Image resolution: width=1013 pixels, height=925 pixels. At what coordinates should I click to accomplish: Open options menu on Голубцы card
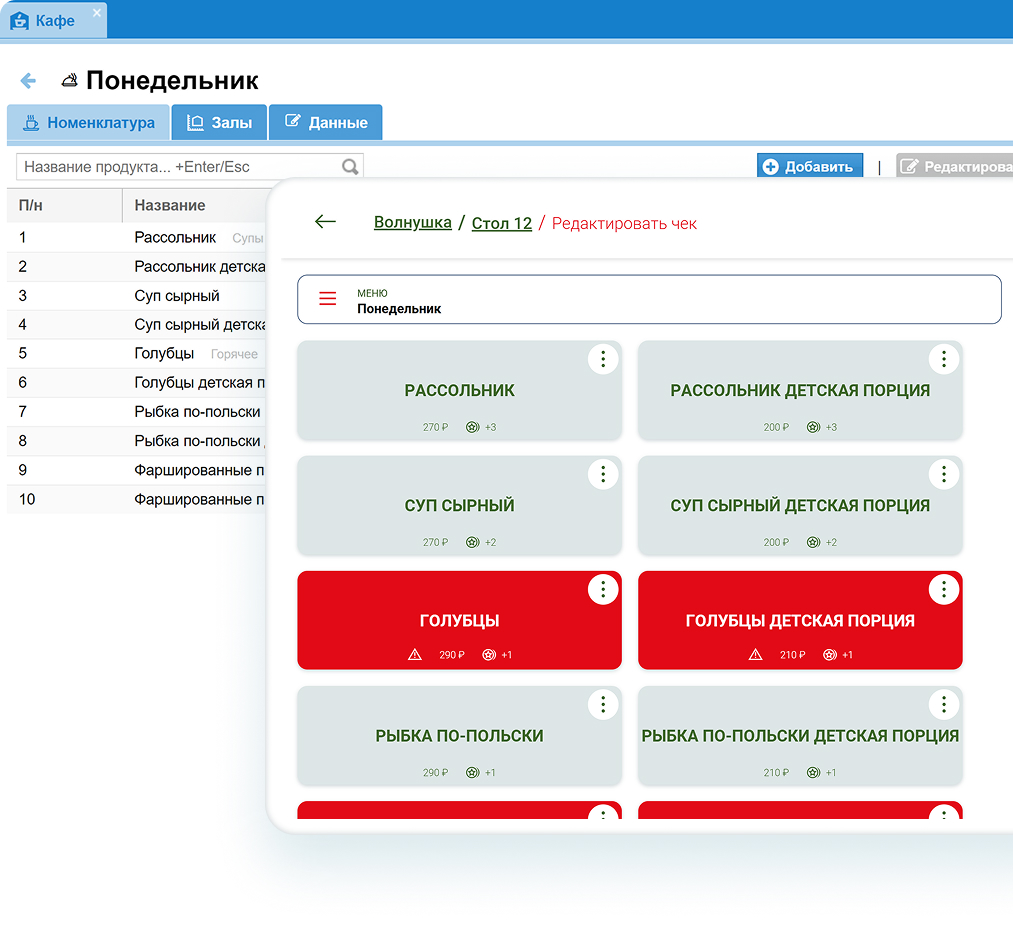coord(603,589)
